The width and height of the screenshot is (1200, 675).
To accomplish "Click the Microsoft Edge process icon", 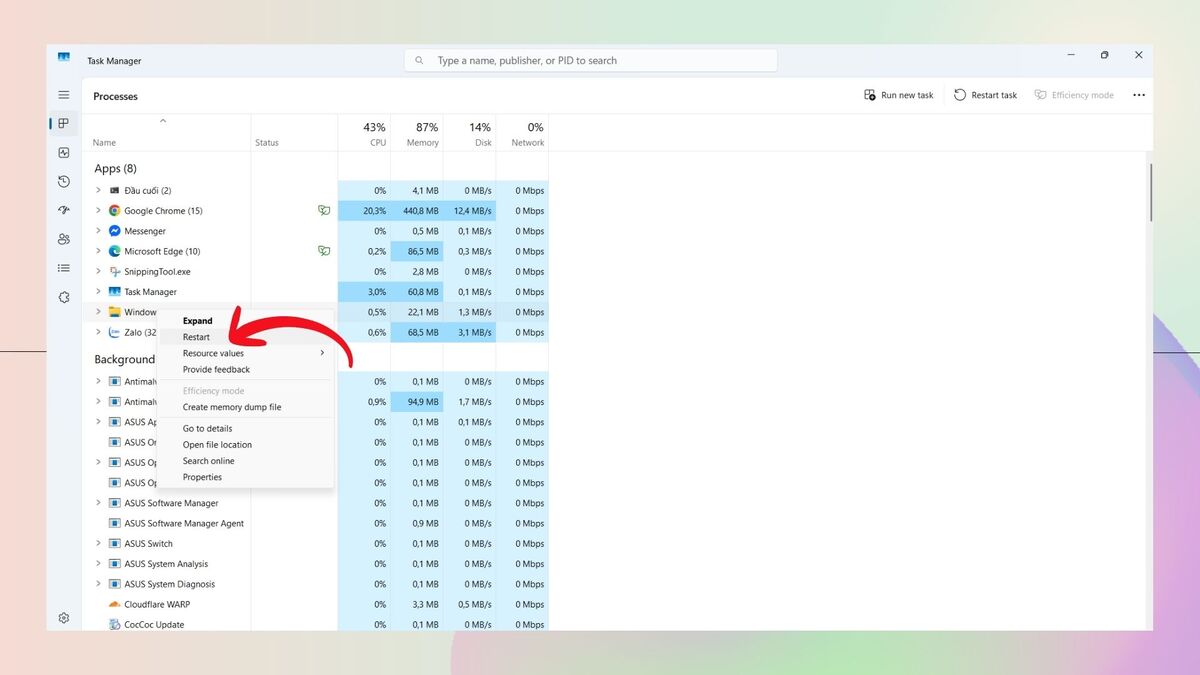I will [115, 251].
